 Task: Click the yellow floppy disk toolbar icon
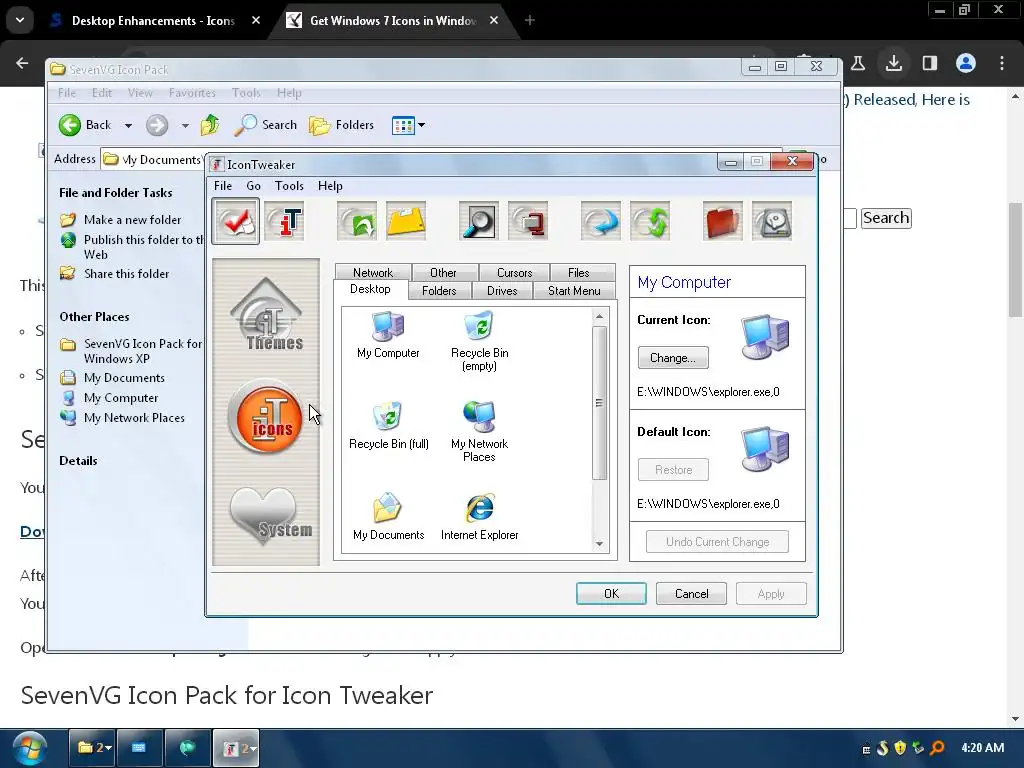click(406, 221)
